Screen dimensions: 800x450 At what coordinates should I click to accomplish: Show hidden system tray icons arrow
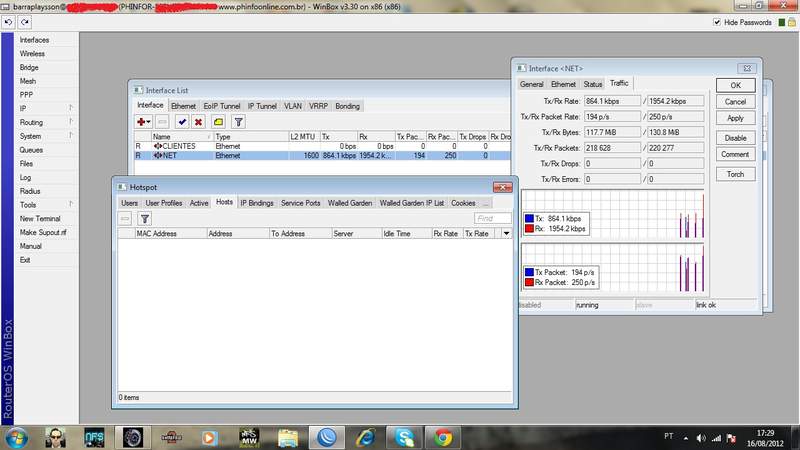pos(686,438)
